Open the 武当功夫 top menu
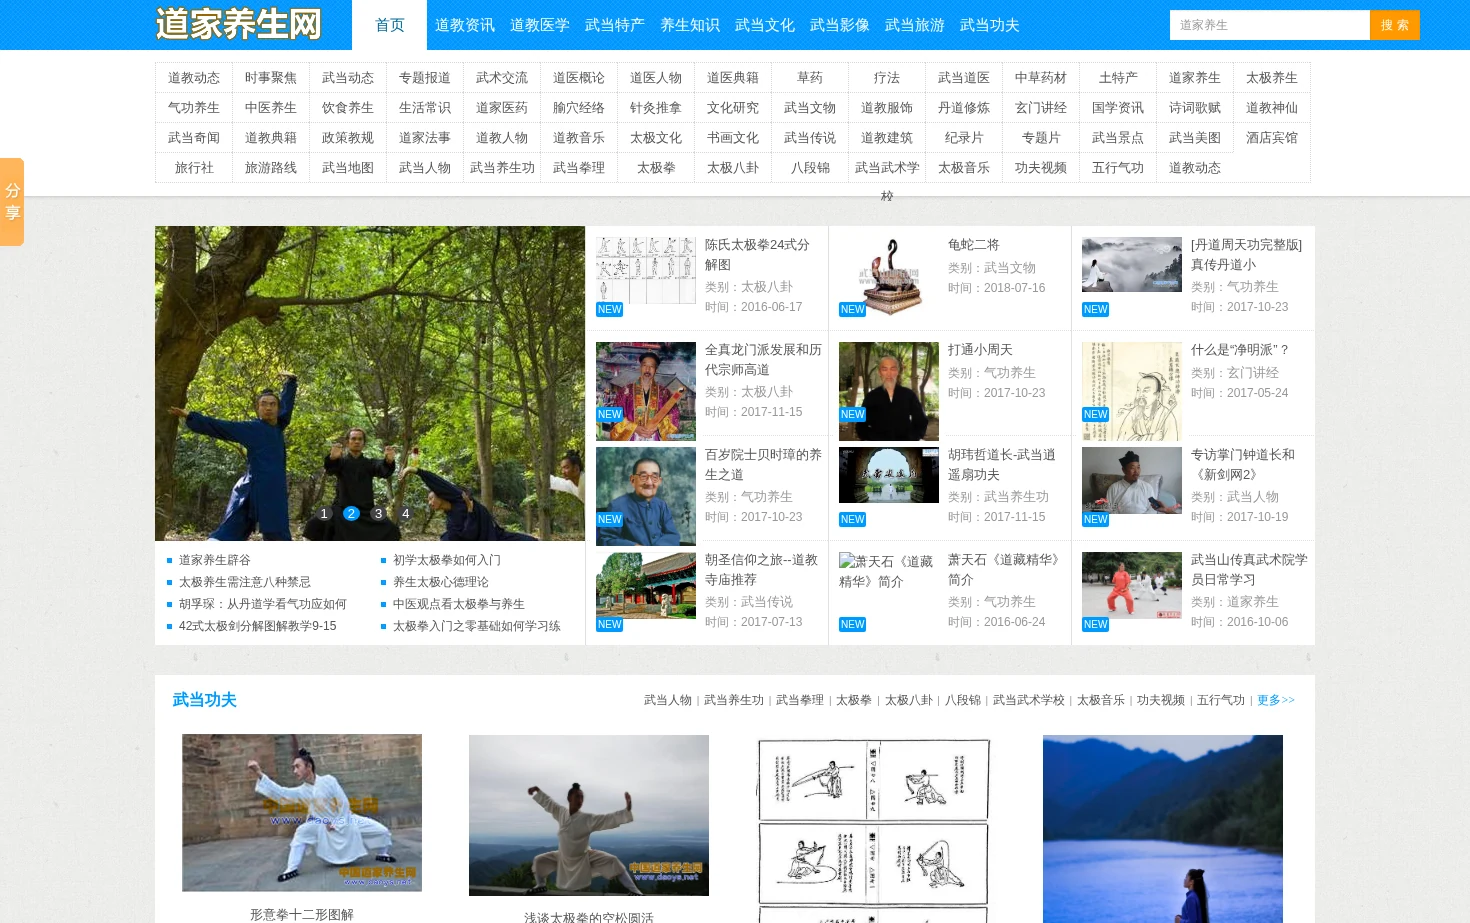This screenshot has height=923, width=1470. [990, 25]
